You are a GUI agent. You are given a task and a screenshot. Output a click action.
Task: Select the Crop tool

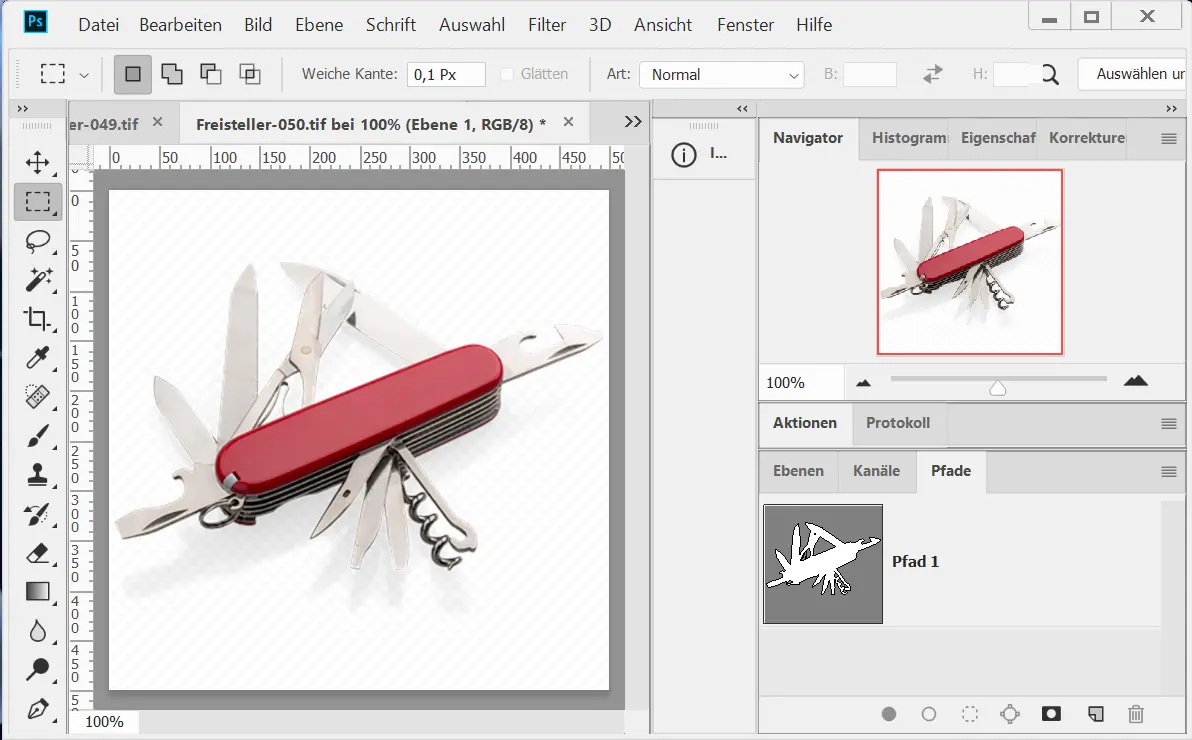pos(37,319)
